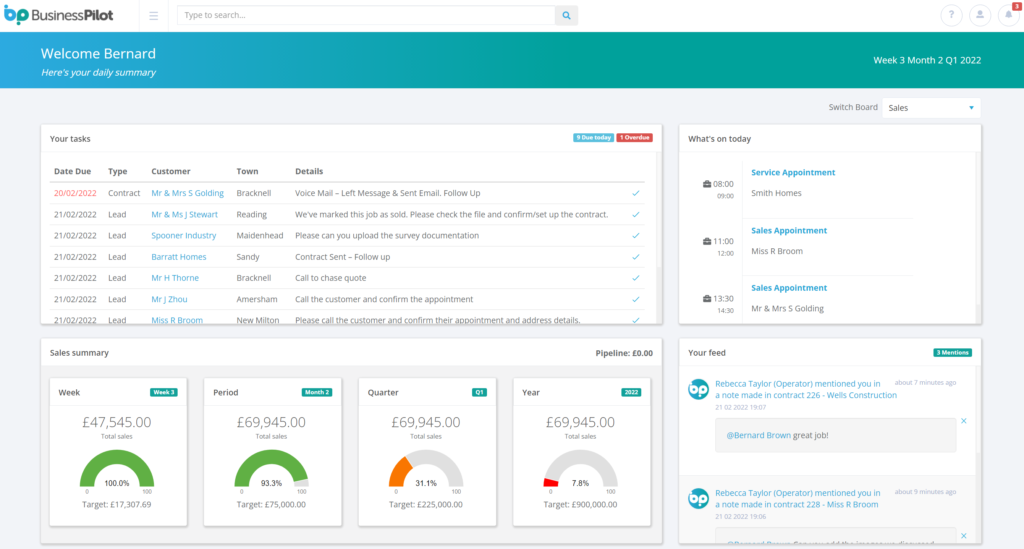Mark Mr & Mrs S Golding task complete
This screenshot has height=549, width=1024.
click(636, 193)
